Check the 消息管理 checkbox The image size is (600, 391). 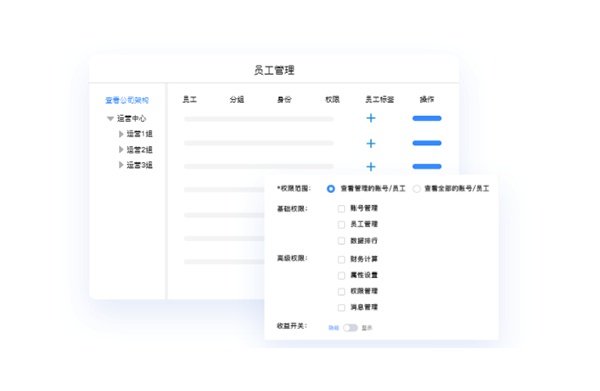pos(341,308)
